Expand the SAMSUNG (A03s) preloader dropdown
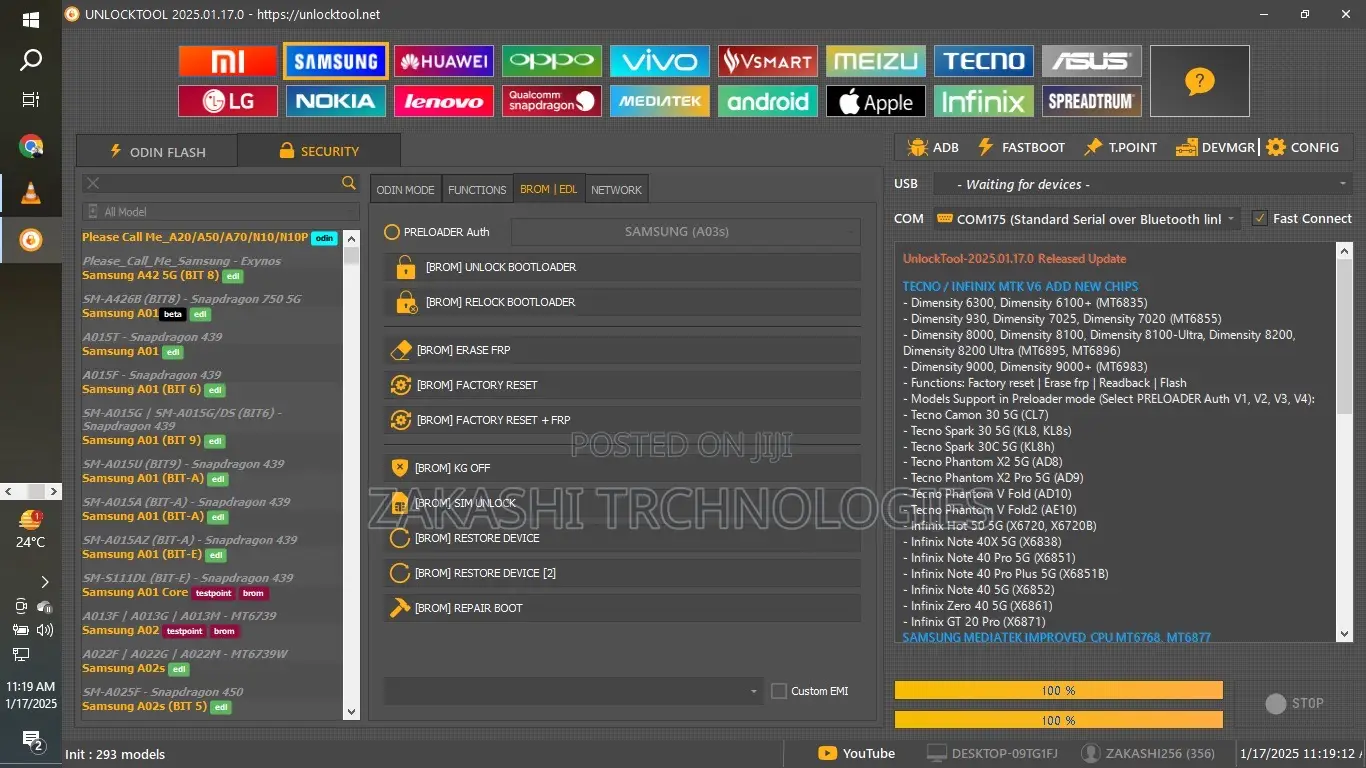This screenshot has width=1366, height=768. click(685, 232)
